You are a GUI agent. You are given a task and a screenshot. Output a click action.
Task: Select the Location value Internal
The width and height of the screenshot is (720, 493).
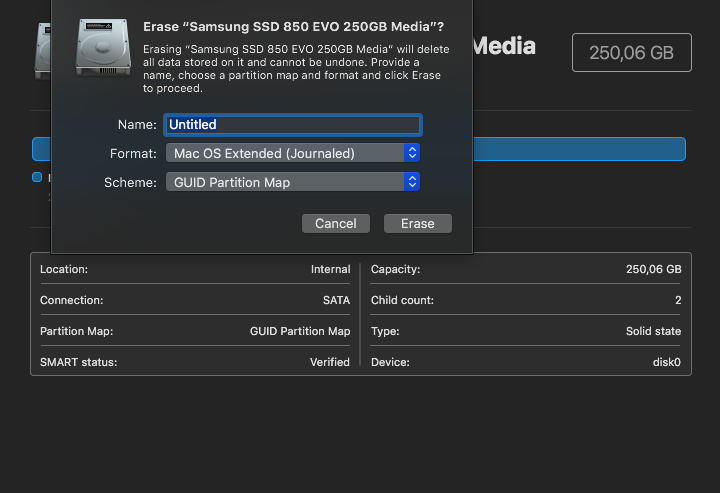(x=330, y=269)
